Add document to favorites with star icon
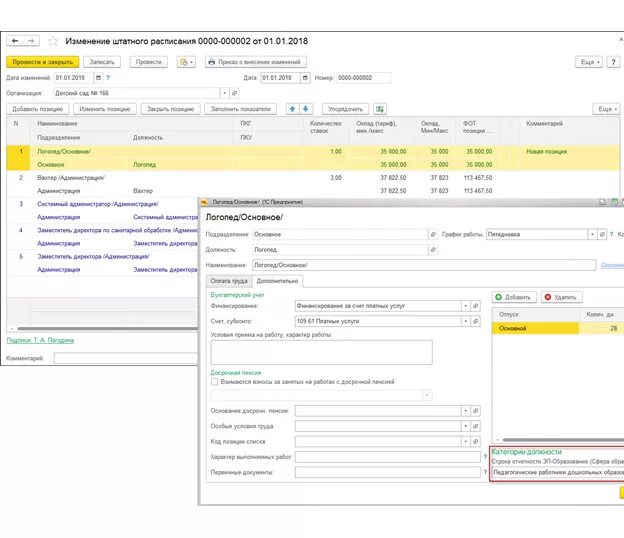Image resolution: width=624 pixels, height=538 pixels. tap(53, 41)
